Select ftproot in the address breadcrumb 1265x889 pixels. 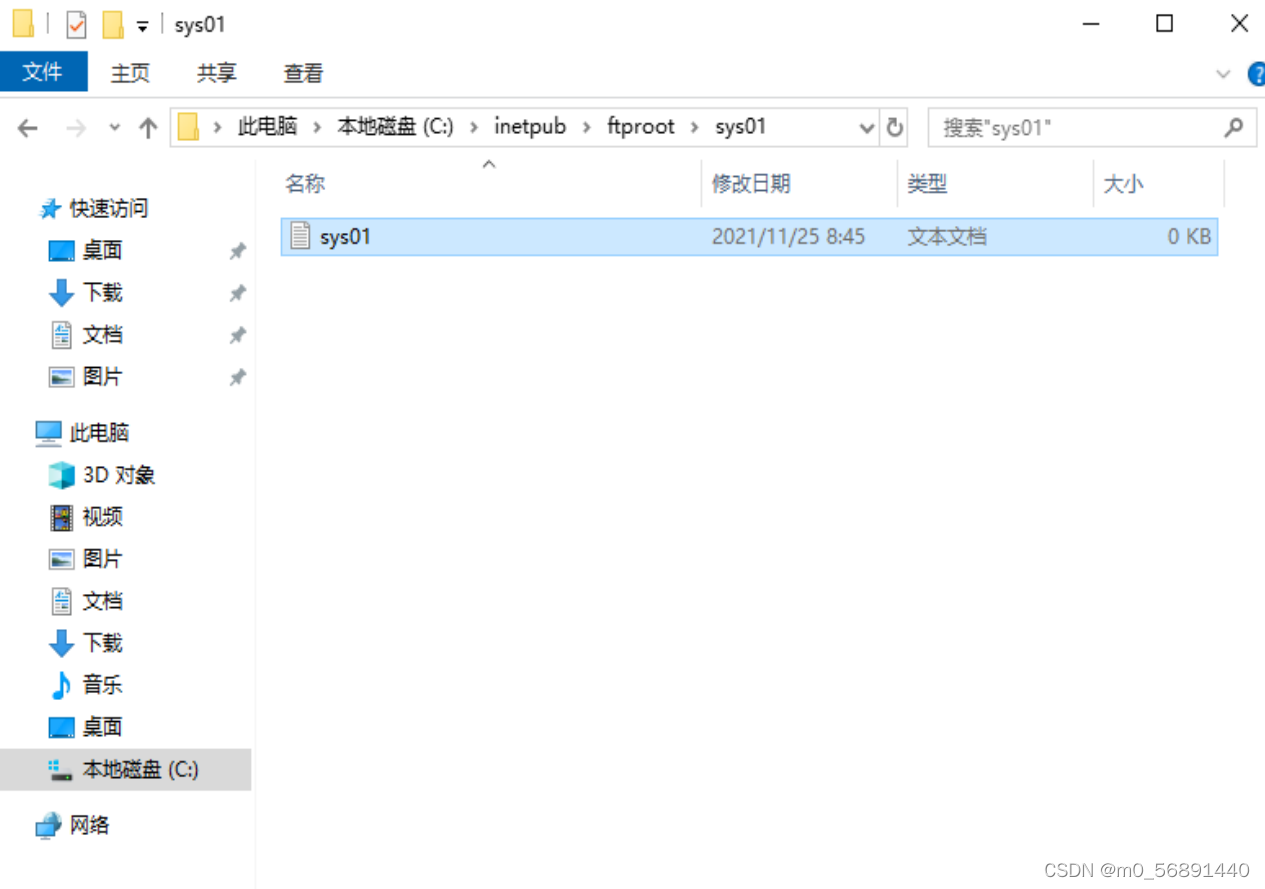[641, 127]
